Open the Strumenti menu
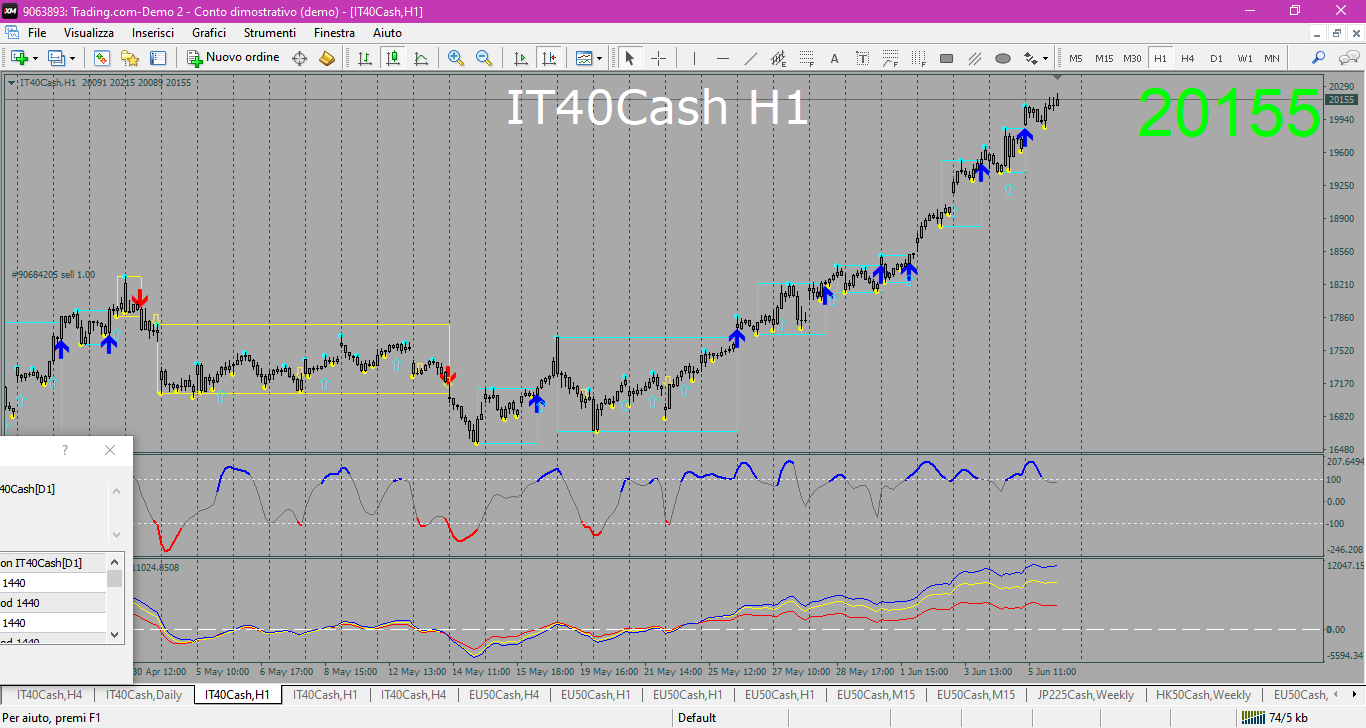This screenshot has width=1366, height=728. click(x=270, y=33)
